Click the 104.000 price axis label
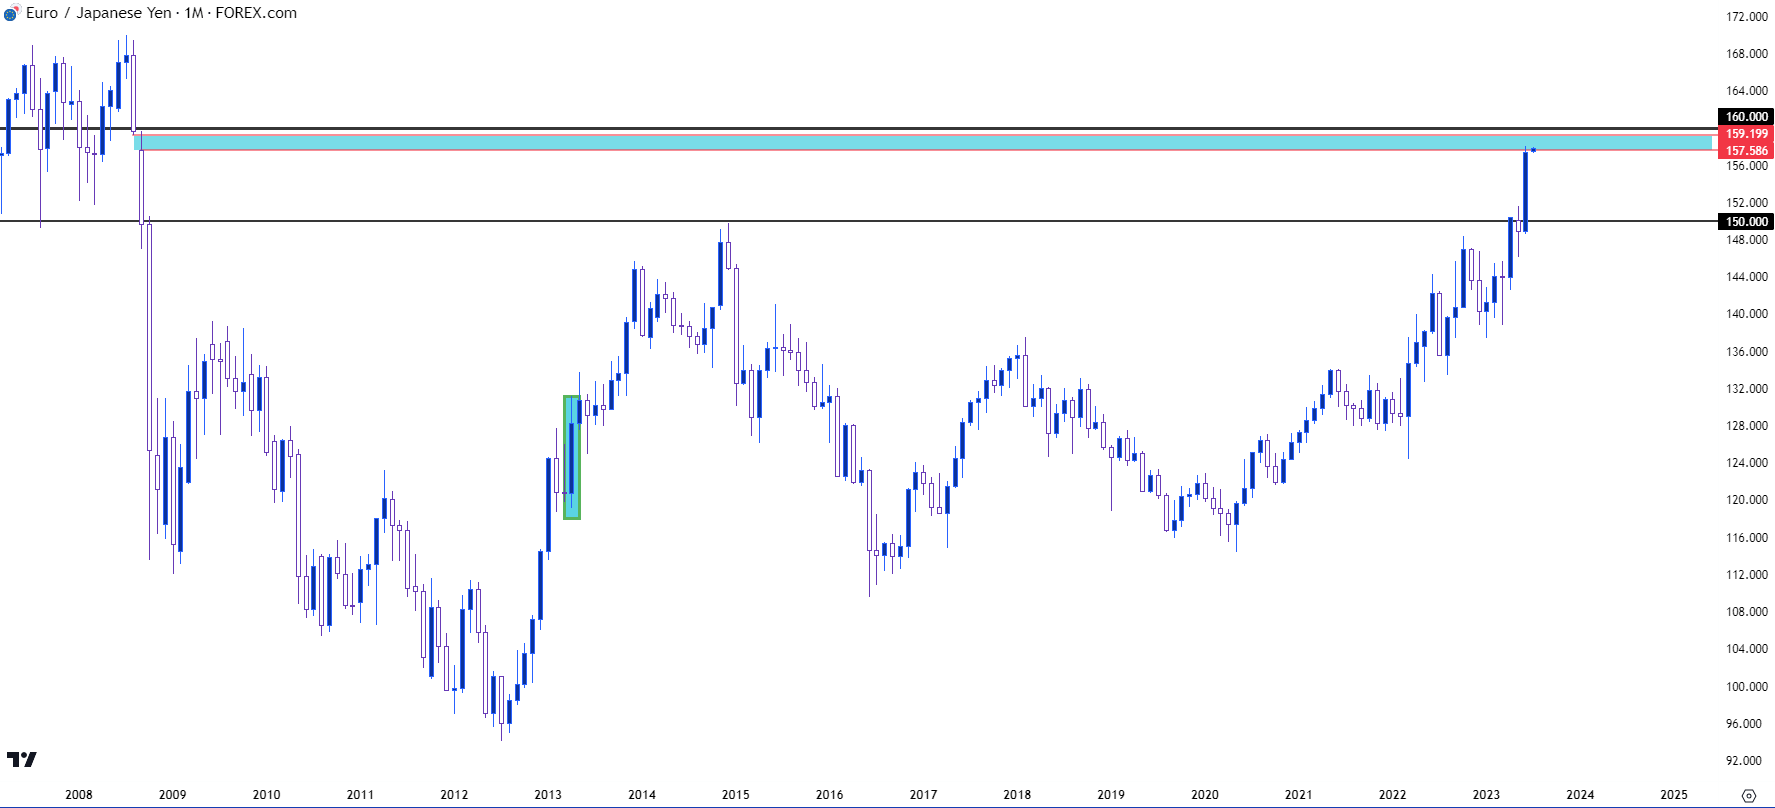 coord(1746,649)
